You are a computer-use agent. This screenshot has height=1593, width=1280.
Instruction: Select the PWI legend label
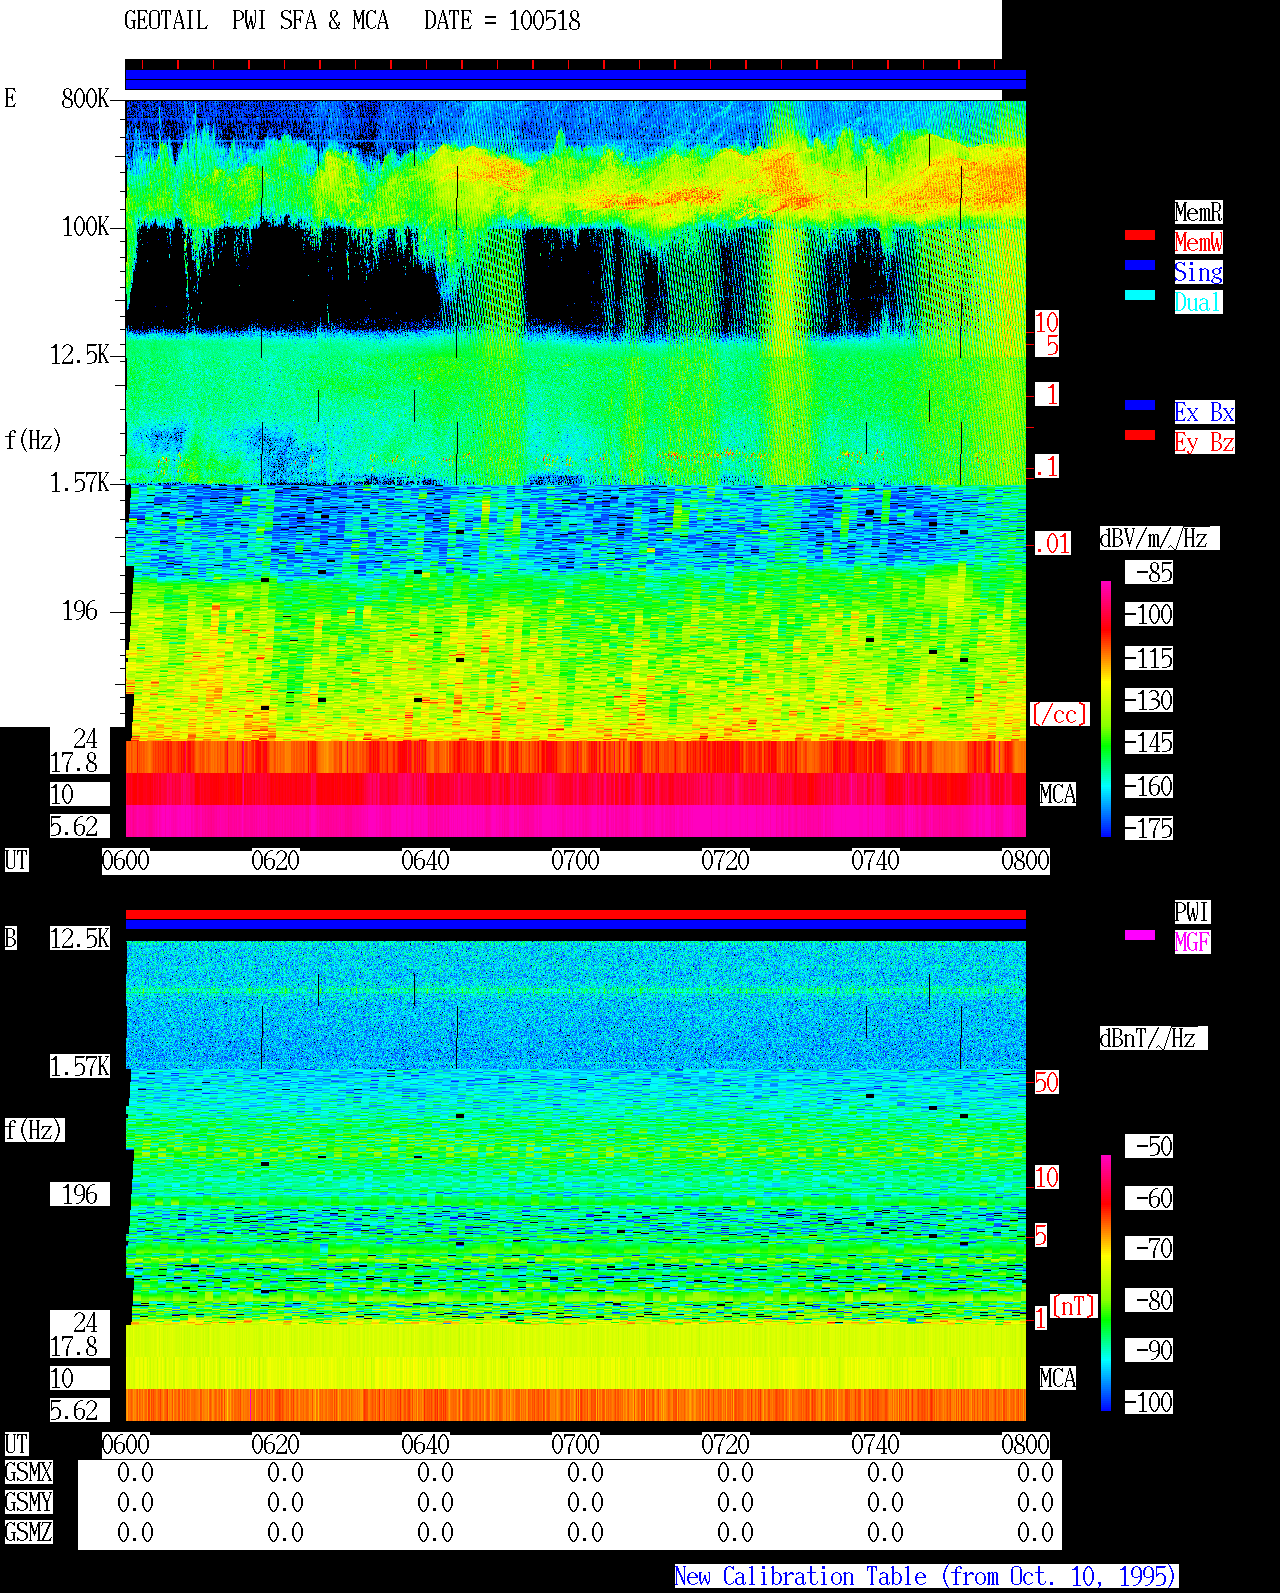1192,912
